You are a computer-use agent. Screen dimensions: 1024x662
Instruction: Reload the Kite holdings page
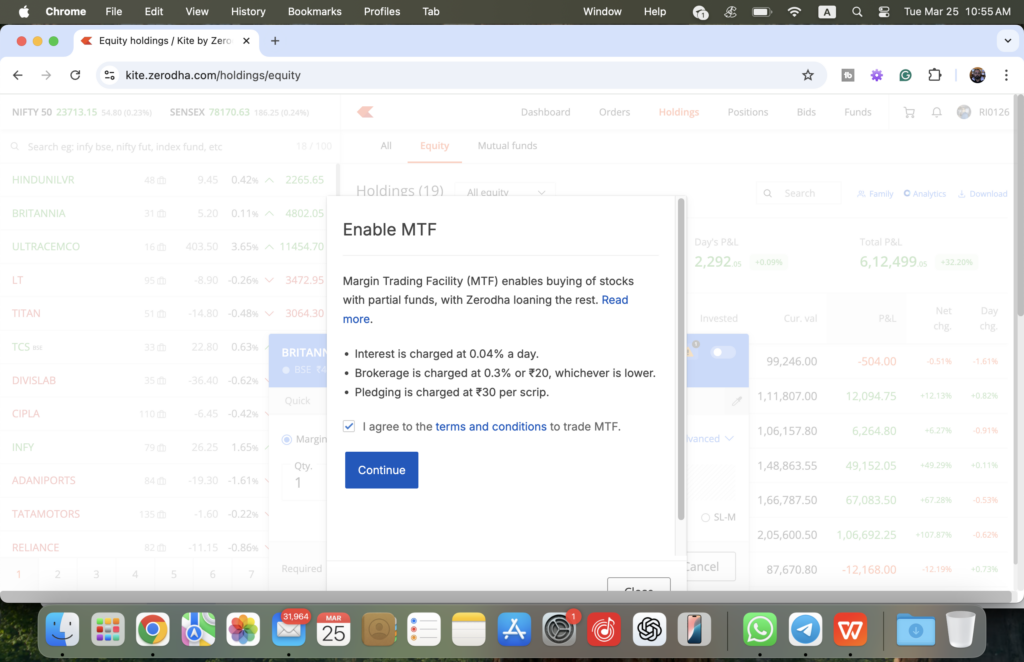tap(75, 75)
